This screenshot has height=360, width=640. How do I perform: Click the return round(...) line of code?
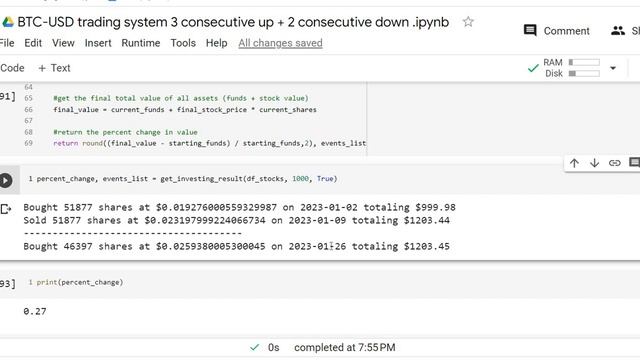coord(209,143)
